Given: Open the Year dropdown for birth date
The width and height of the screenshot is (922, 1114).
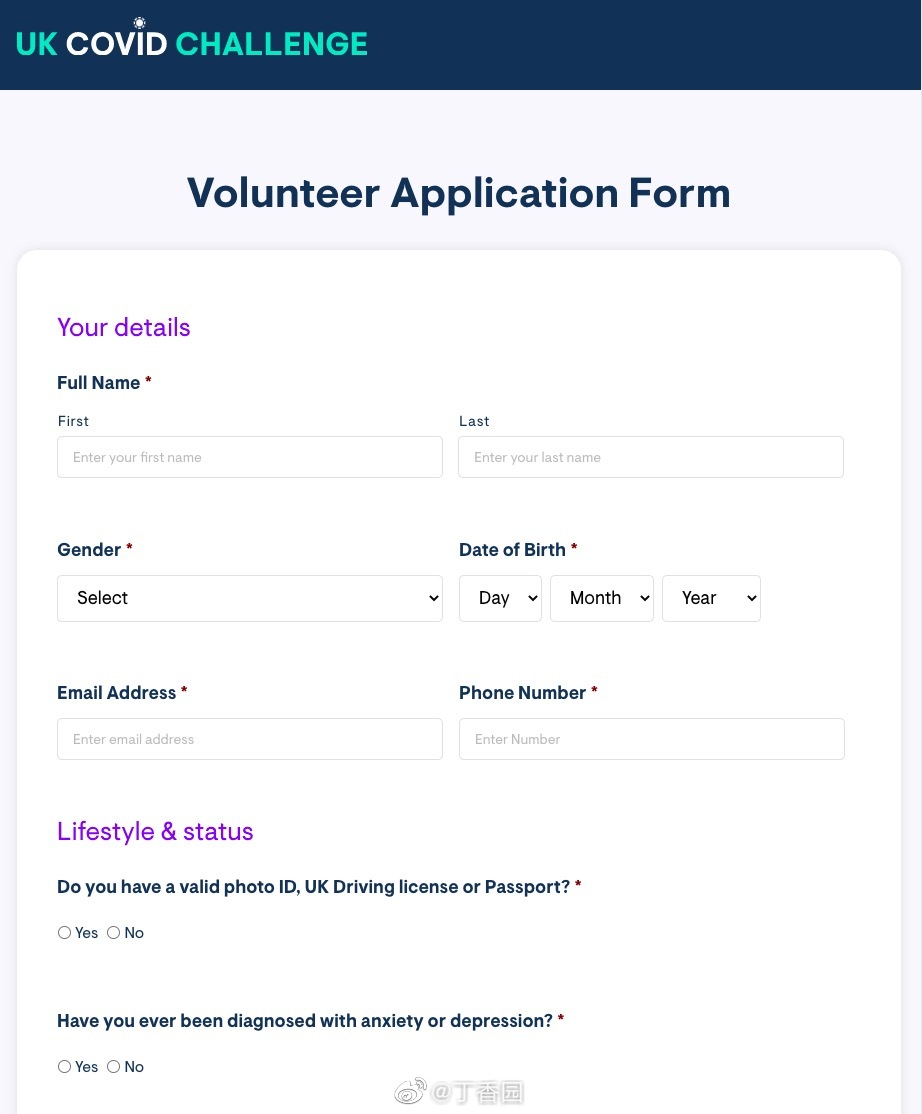Looking at the screenshot, I should click(711, 598).
